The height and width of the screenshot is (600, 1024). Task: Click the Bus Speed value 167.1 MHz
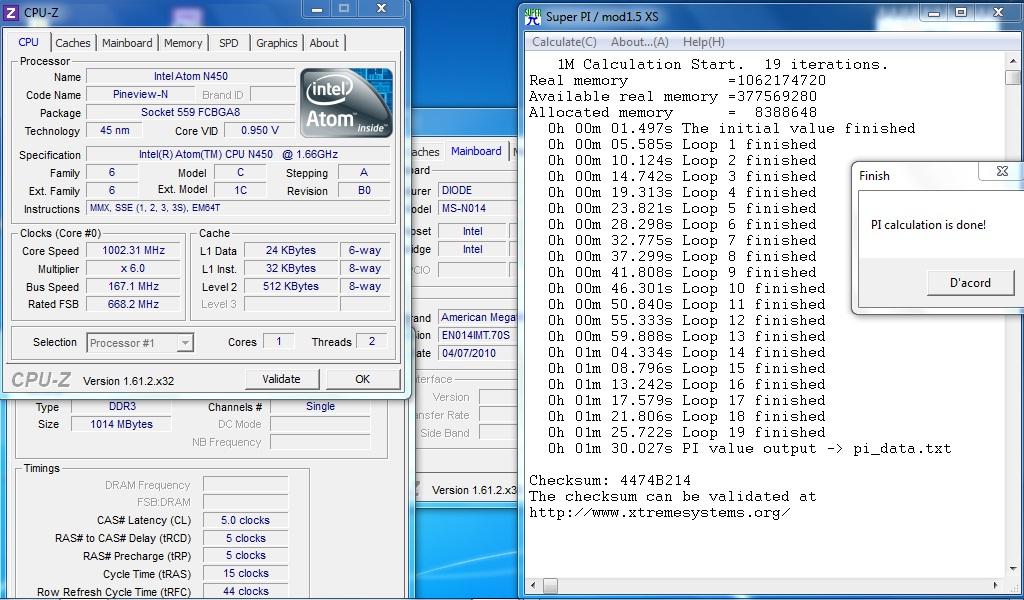133,286
